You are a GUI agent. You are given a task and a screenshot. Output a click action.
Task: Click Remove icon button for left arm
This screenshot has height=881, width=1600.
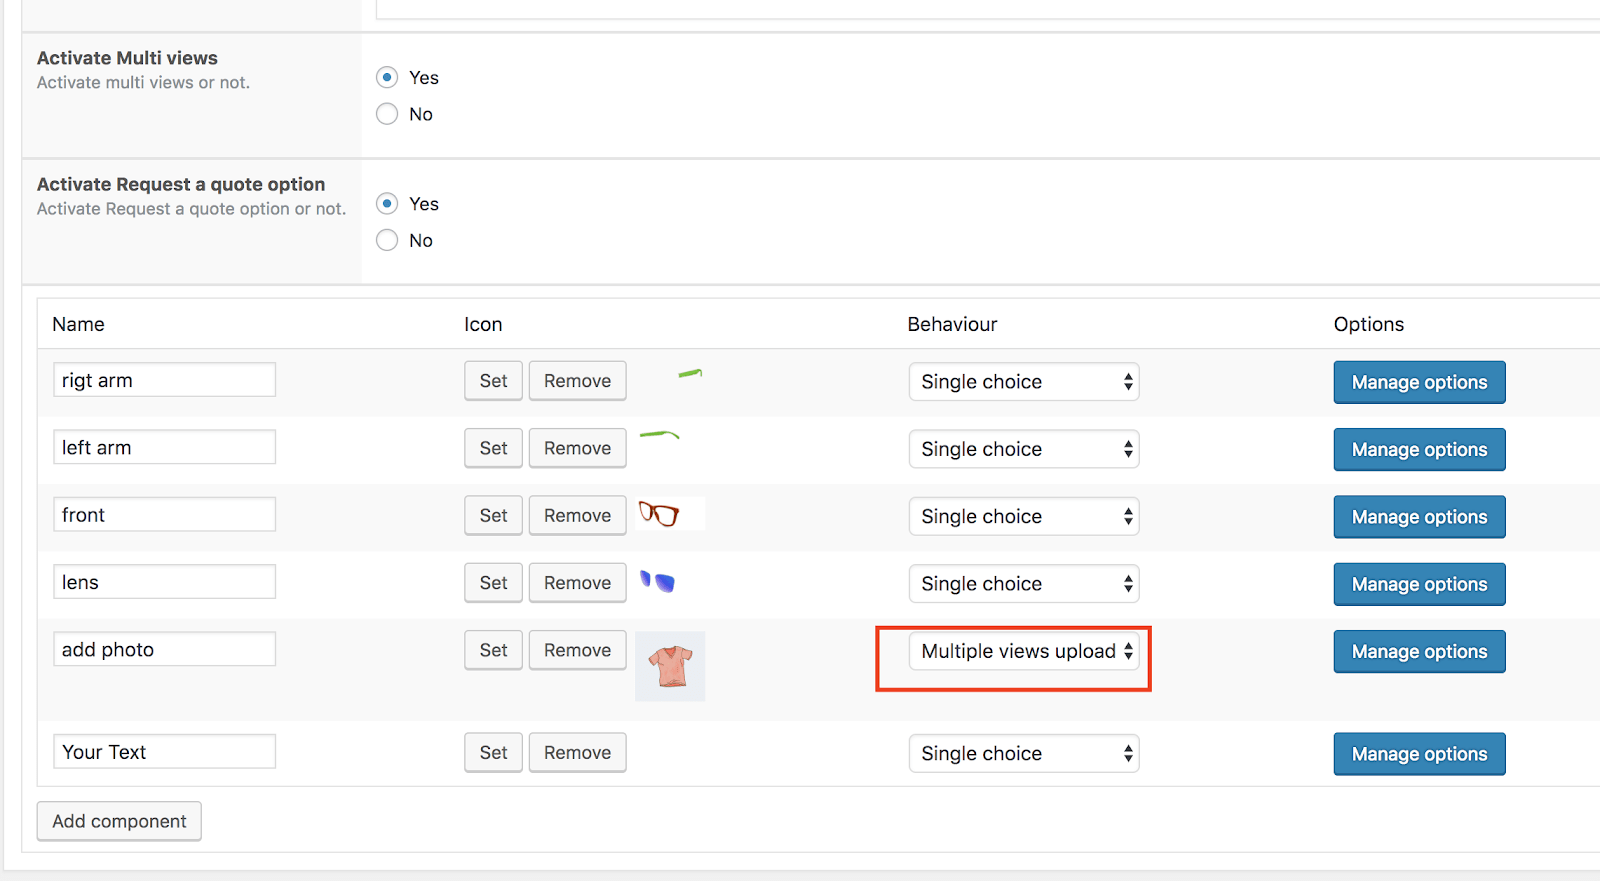tap(577, 448)
